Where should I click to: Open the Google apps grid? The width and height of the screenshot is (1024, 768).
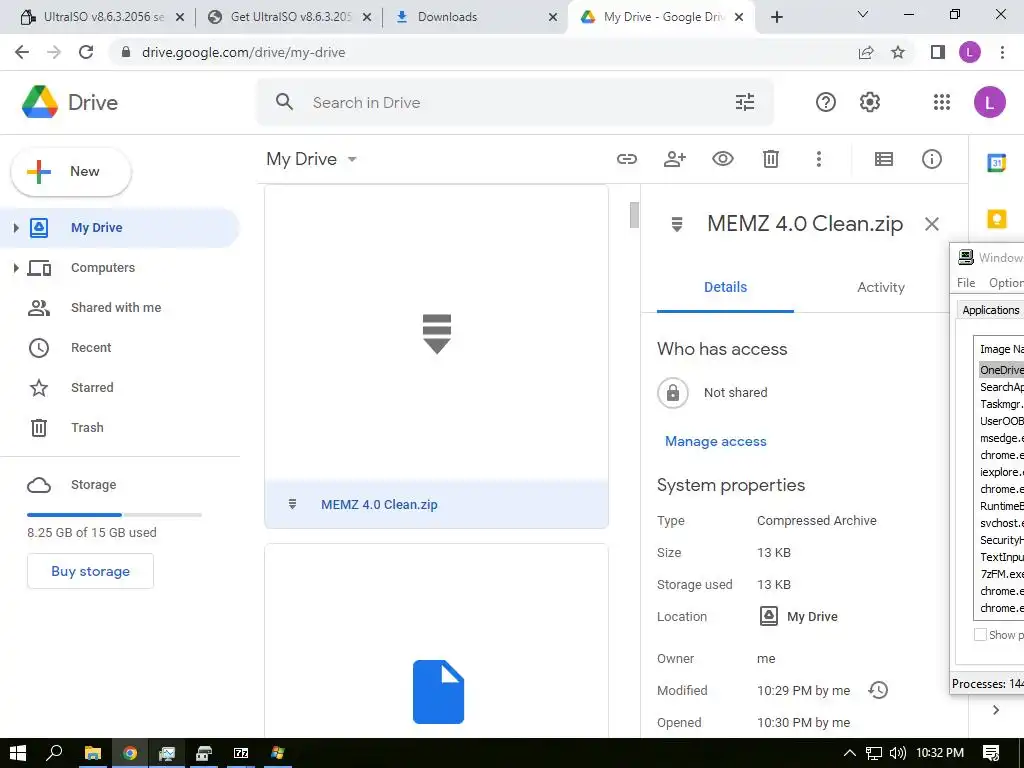(x=942, y=102)
